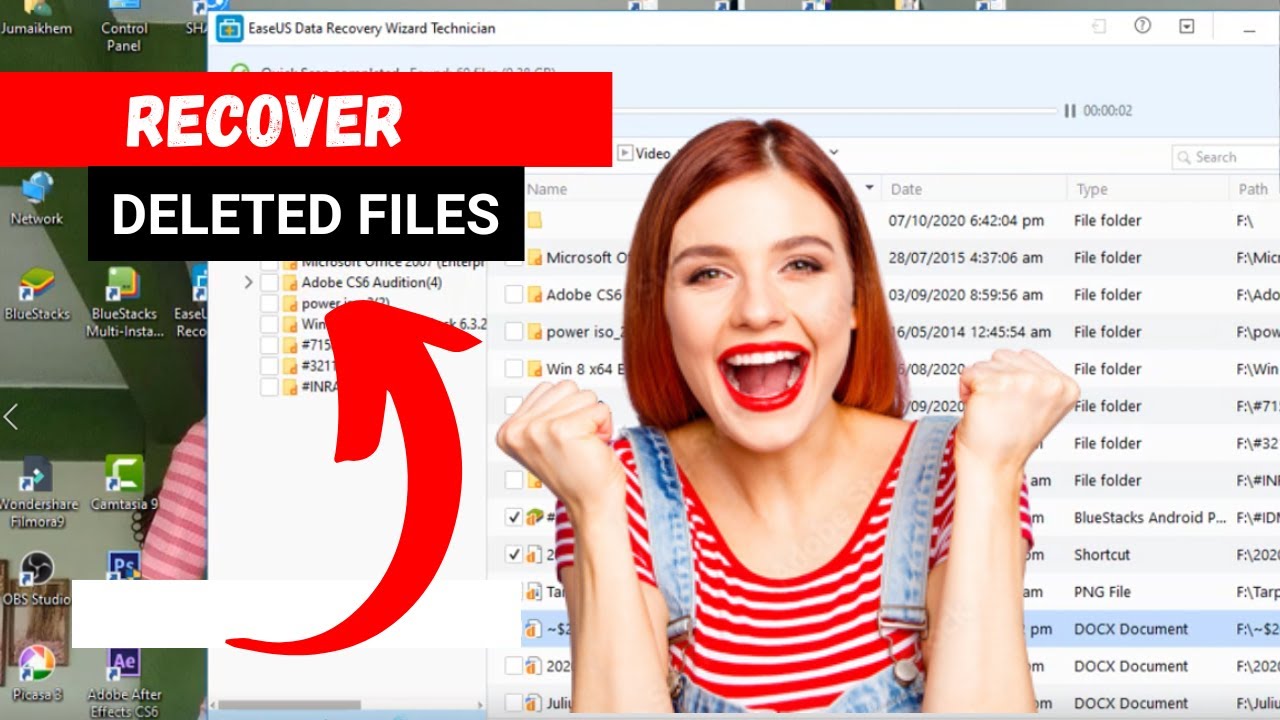Check the #INRA tree folder checkbox
This screenshot has height=720, width=1280.
tap(269, 387)
